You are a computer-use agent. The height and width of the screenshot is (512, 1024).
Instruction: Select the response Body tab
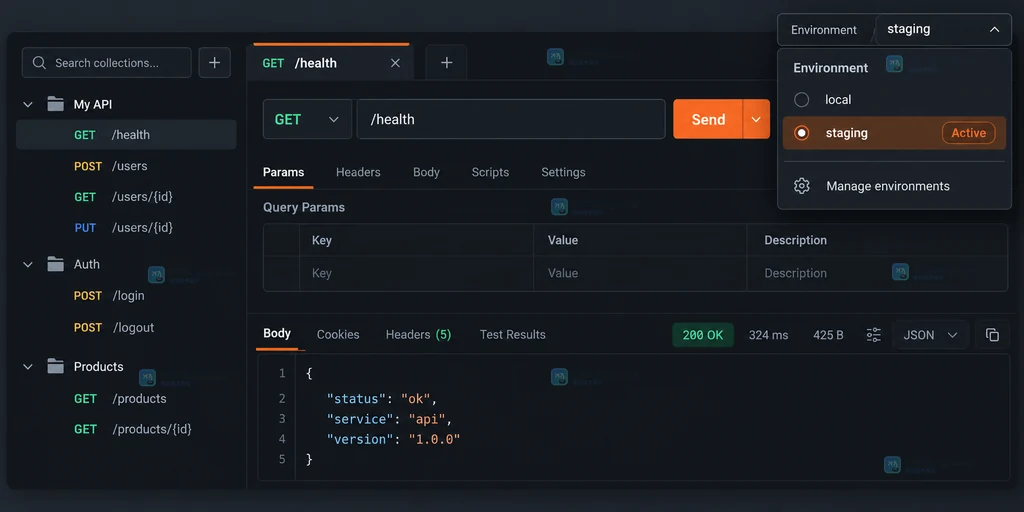277,334
